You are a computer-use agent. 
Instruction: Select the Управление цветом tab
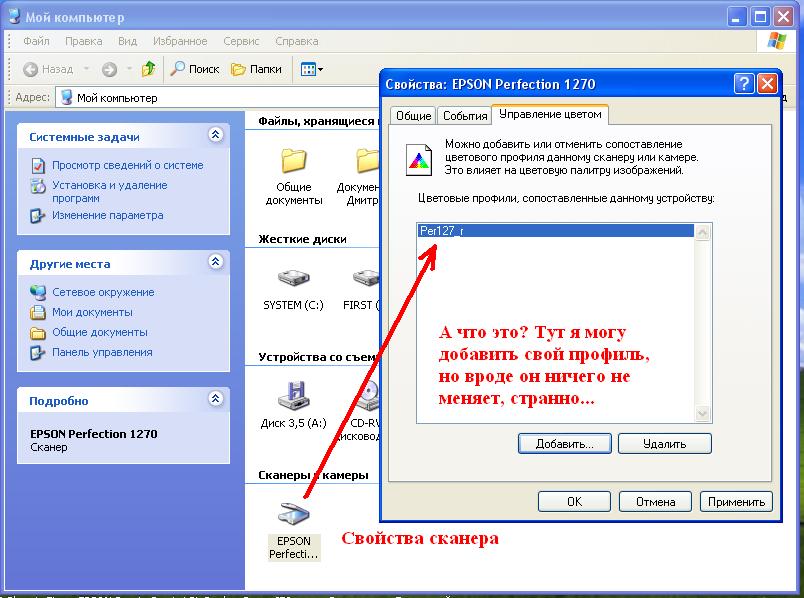point(550,114)
